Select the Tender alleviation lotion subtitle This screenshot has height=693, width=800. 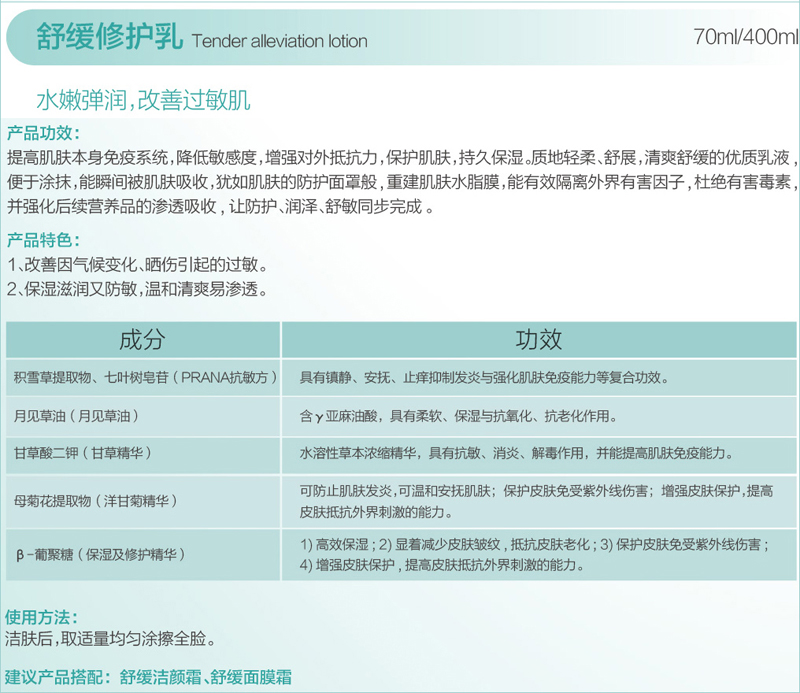coord(278,41)
